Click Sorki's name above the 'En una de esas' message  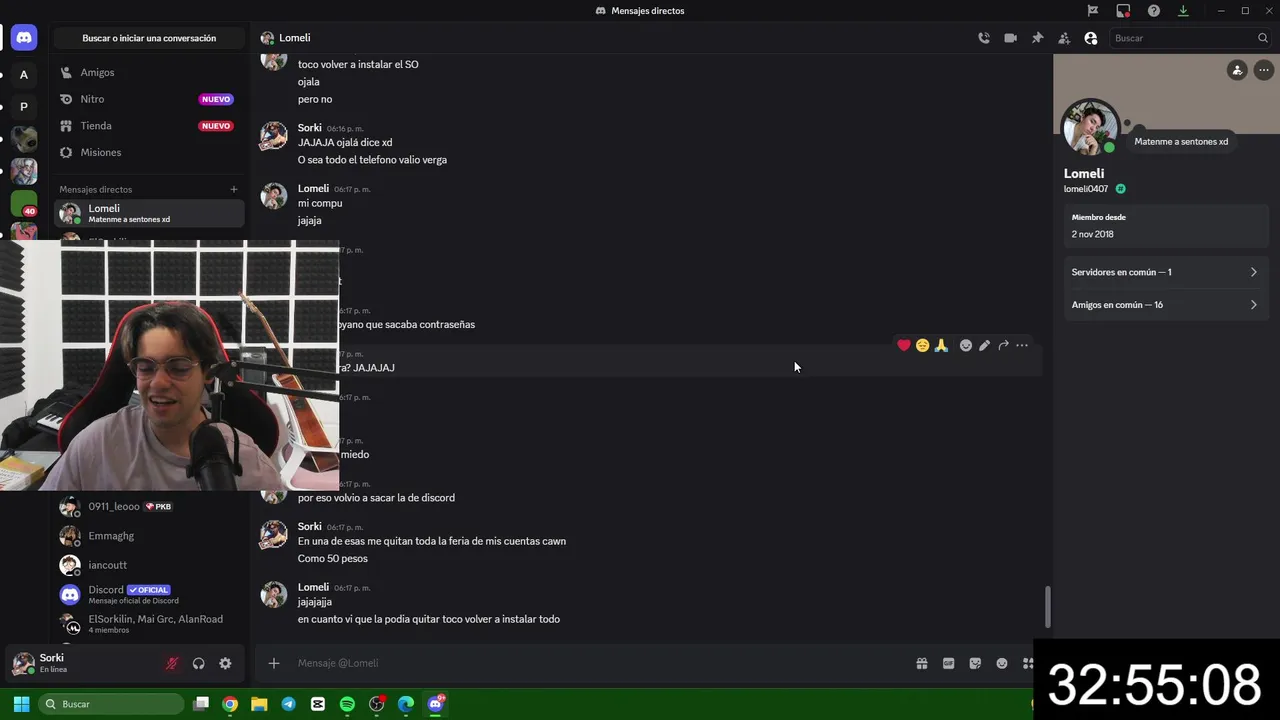coord(309,527)
